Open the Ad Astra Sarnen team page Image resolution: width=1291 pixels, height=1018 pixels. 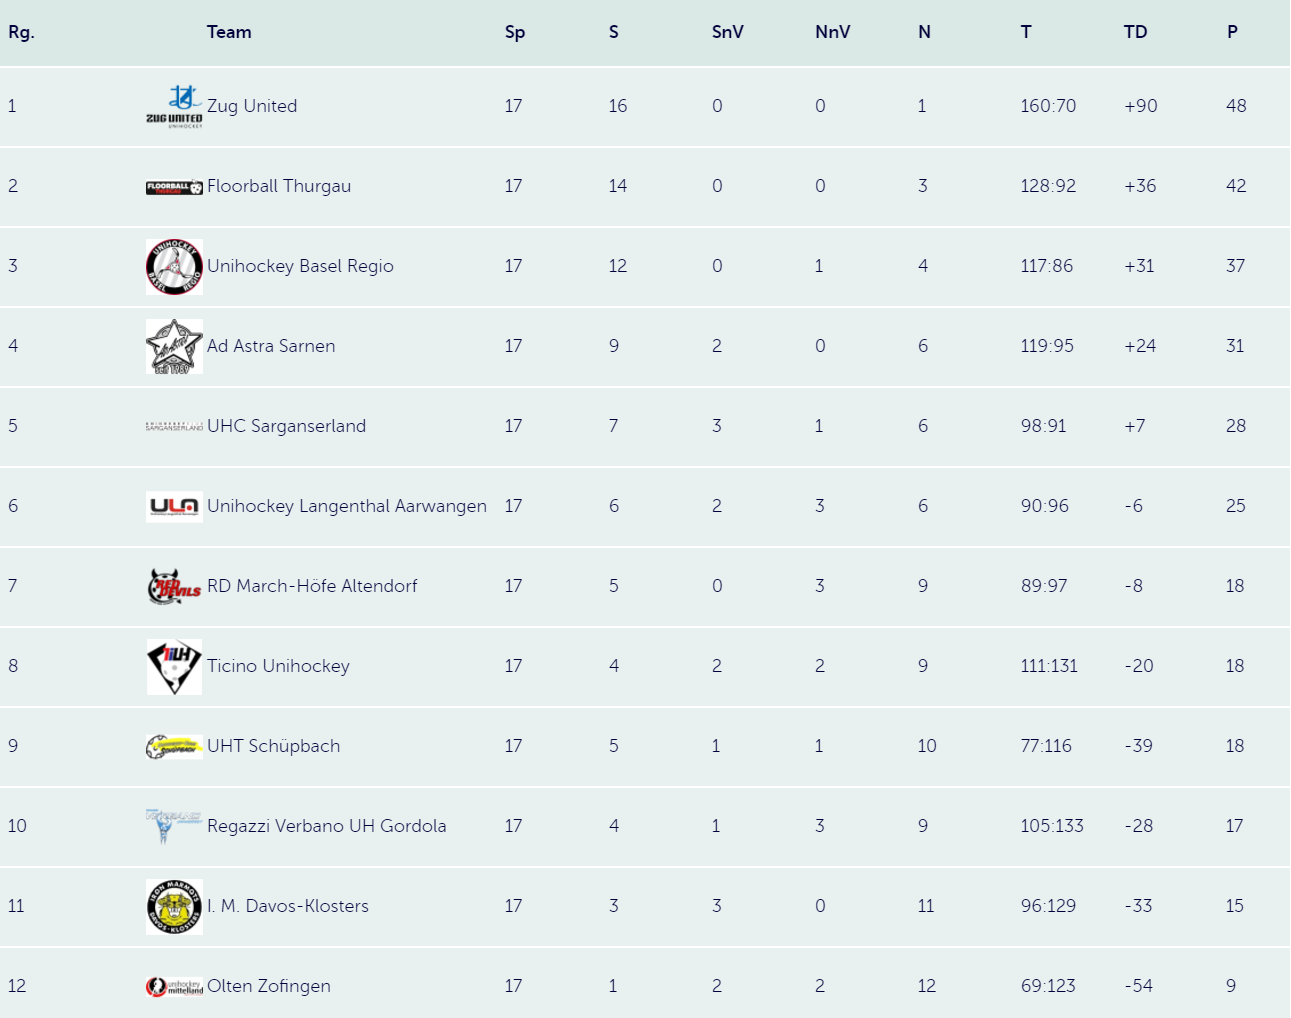tap(271, 346)
